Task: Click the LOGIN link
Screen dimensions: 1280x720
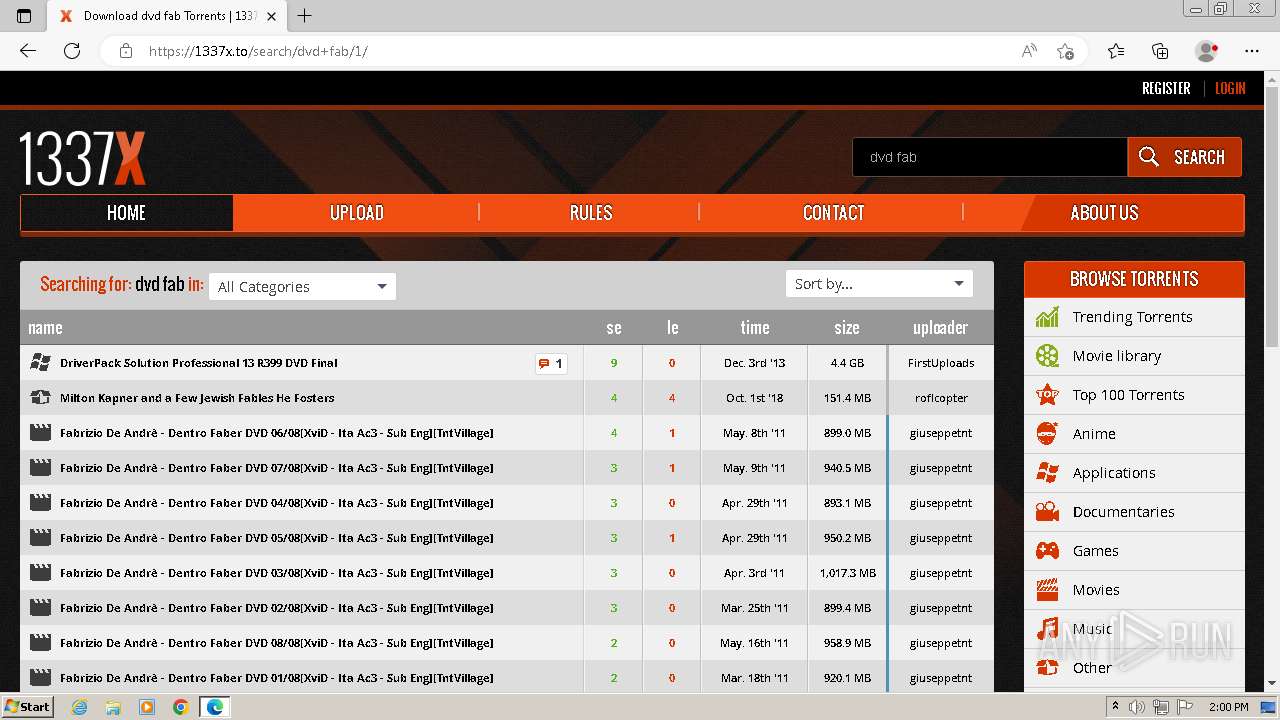Action: tap(1230, 88)
